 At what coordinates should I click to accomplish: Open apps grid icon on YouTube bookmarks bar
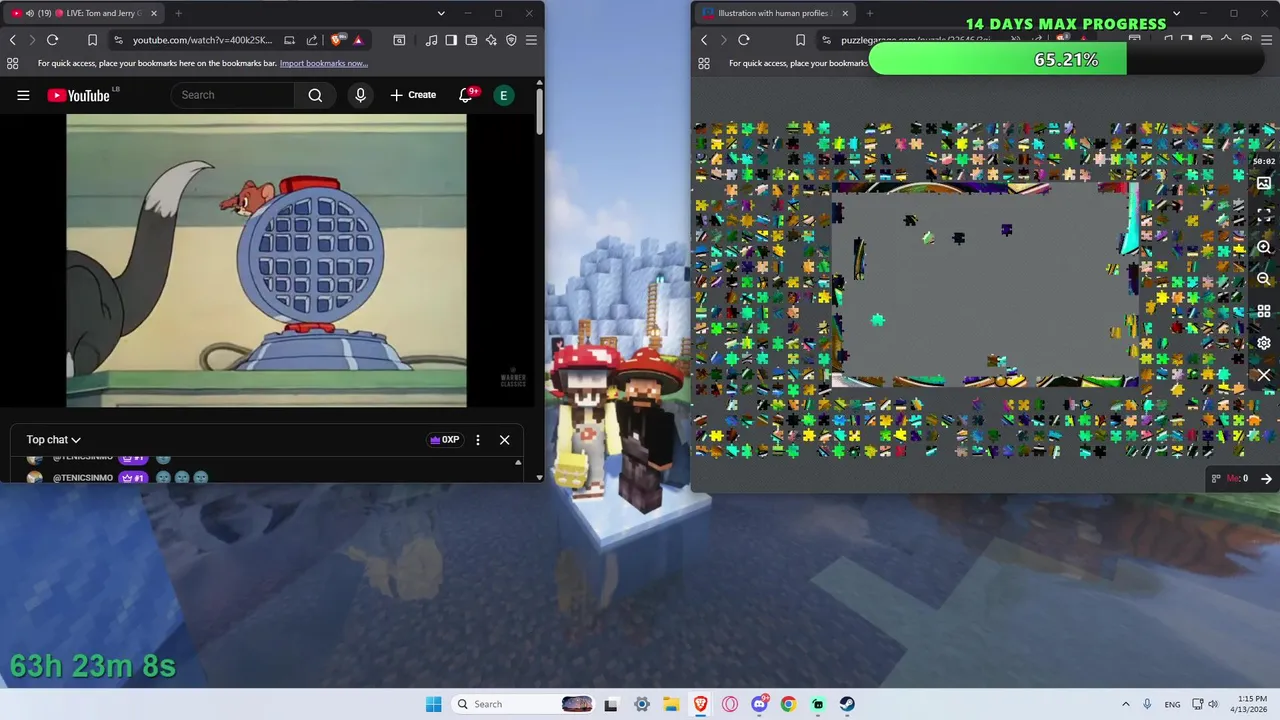pyautogui.click(x=12, y=63)
